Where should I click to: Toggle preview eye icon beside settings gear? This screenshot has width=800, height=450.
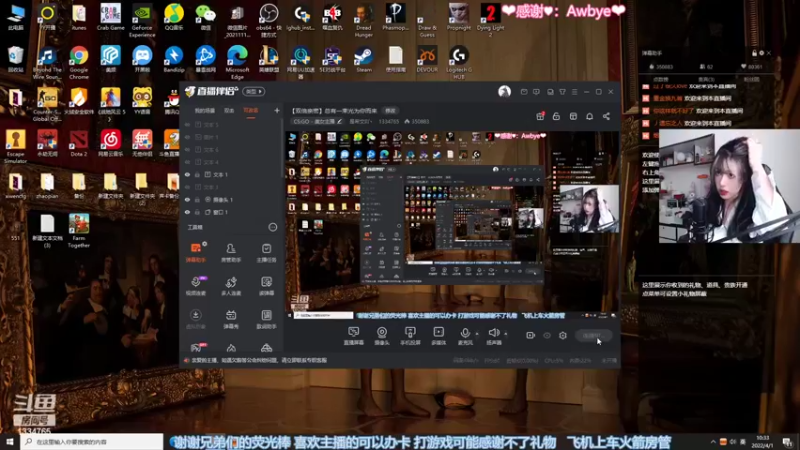pyautogui.click(x=547, y=335)
